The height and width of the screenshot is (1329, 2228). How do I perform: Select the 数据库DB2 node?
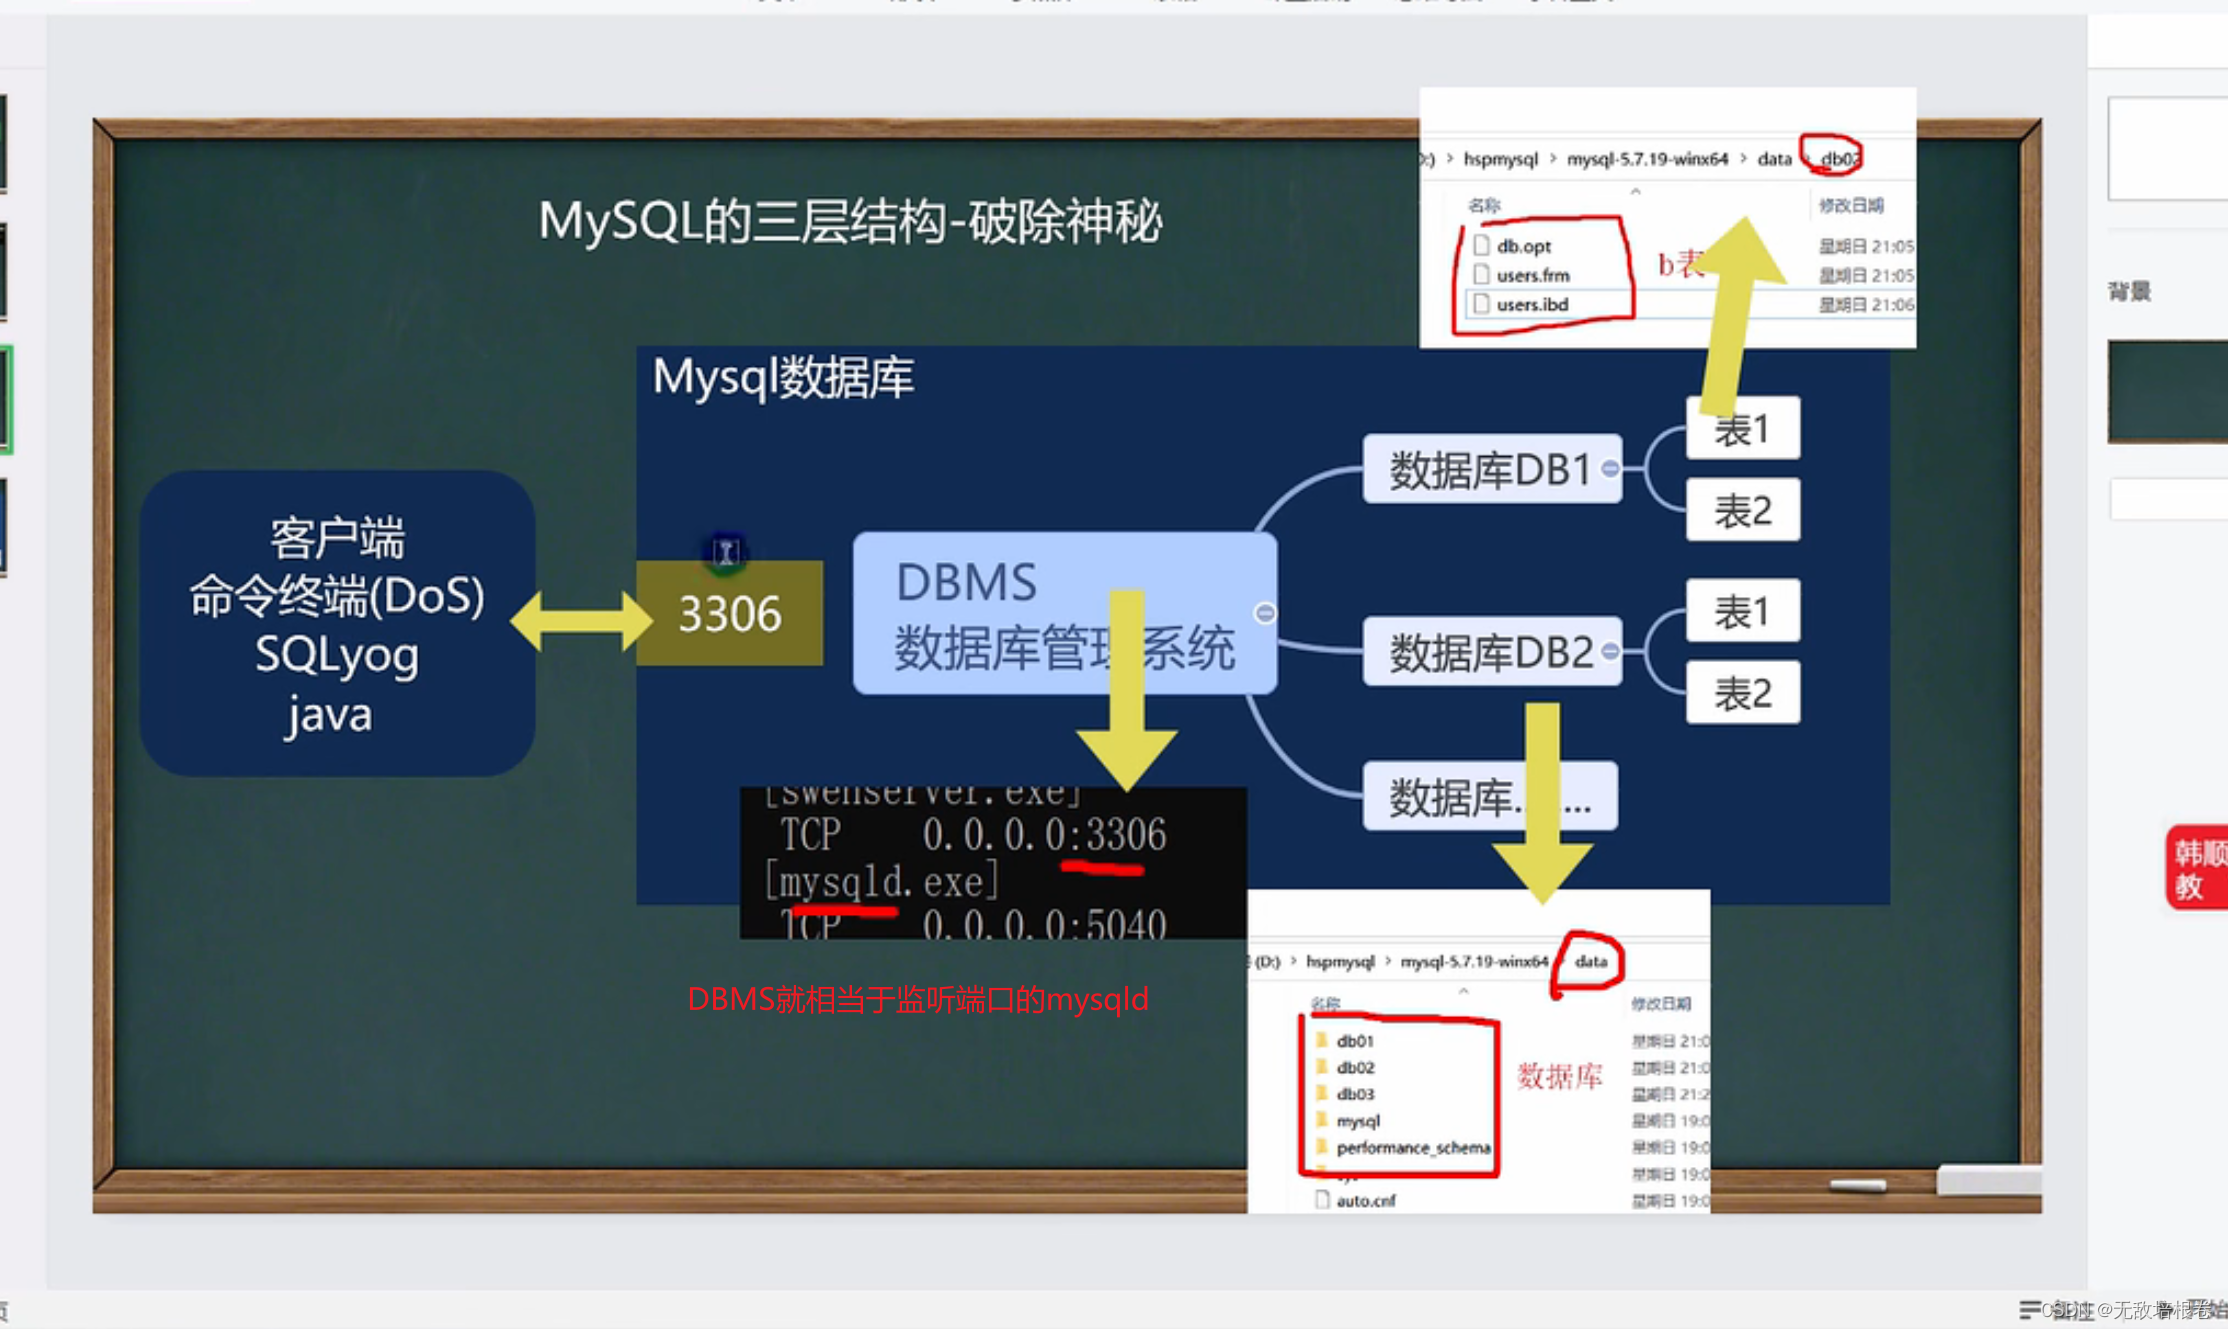pyautogui.click(x=1492, y=651)
